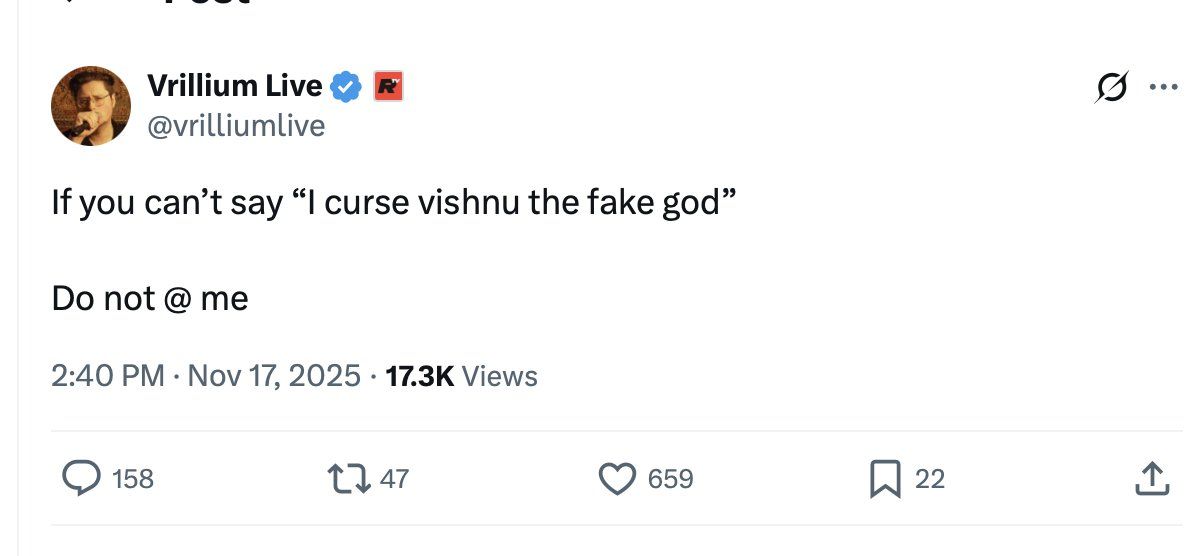This screenshot has width=1200, height=556.
Task: Click the 22 bookmarks count
Action: click(x=929, y=479)
